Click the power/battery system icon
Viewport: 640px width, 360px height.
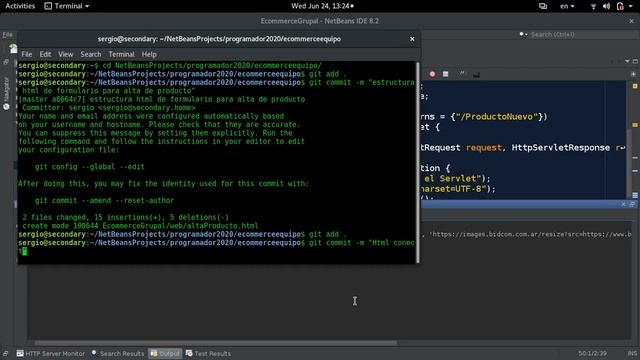[620, 6]
